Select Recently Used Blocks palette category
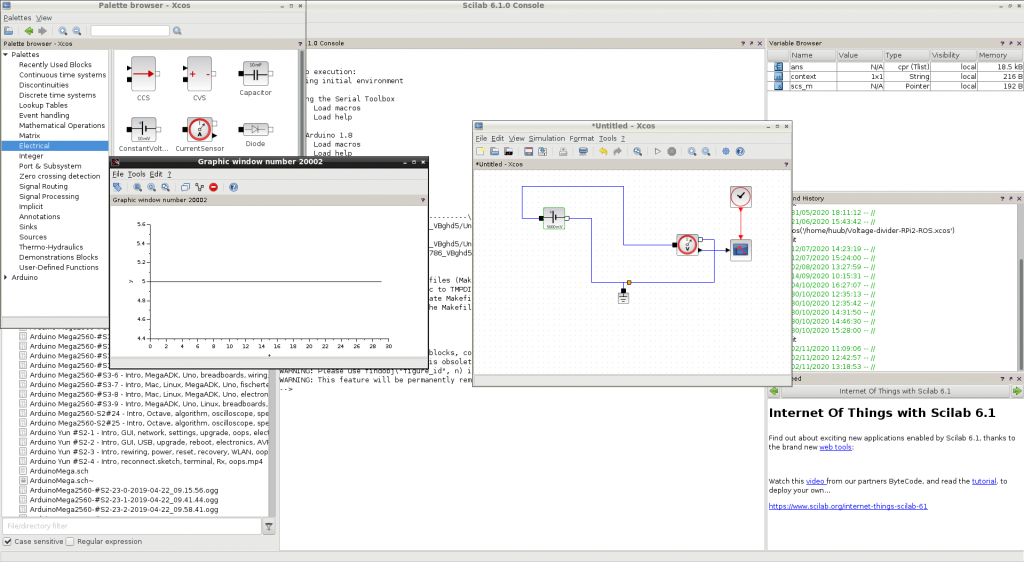The image size is (1024, 562). [55, 65]
